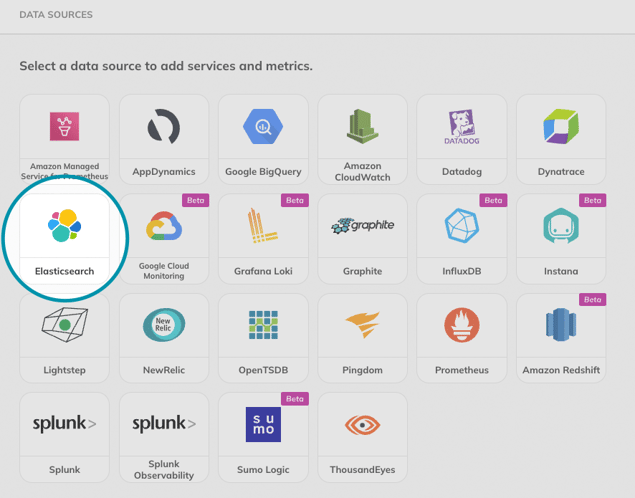Click the New Relic round logo
The width and height of the screenshot is (635, 498).
(x=164, y=325)
